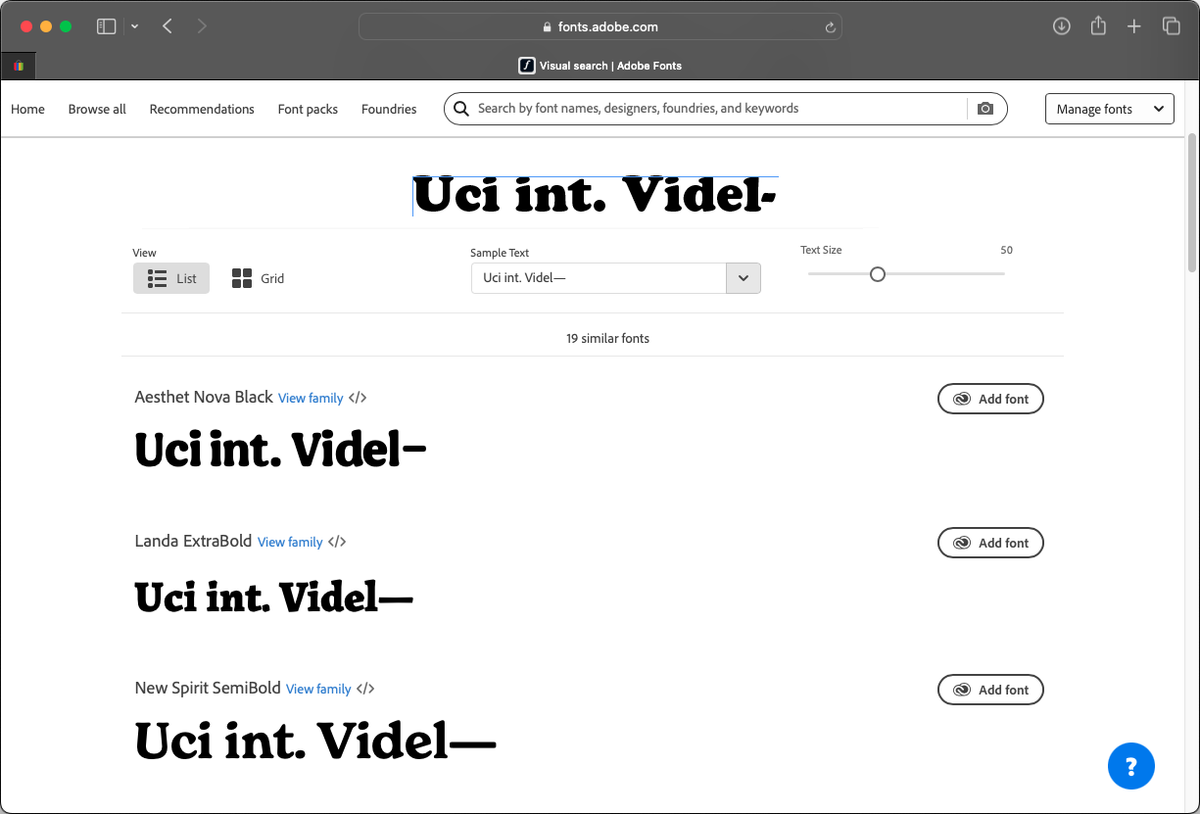The width and height of the screenshot is (1200, 814).
Task: Click the code embed icon for Landa ExtraBold
Action: [x=337, y=541]
